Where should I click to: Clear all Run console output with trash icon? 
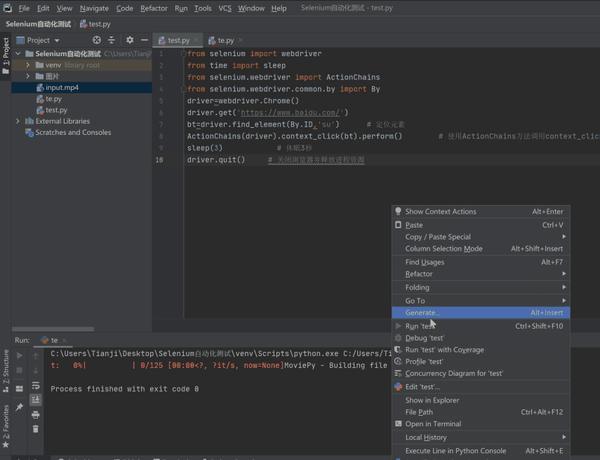click(x=36, y=427)
